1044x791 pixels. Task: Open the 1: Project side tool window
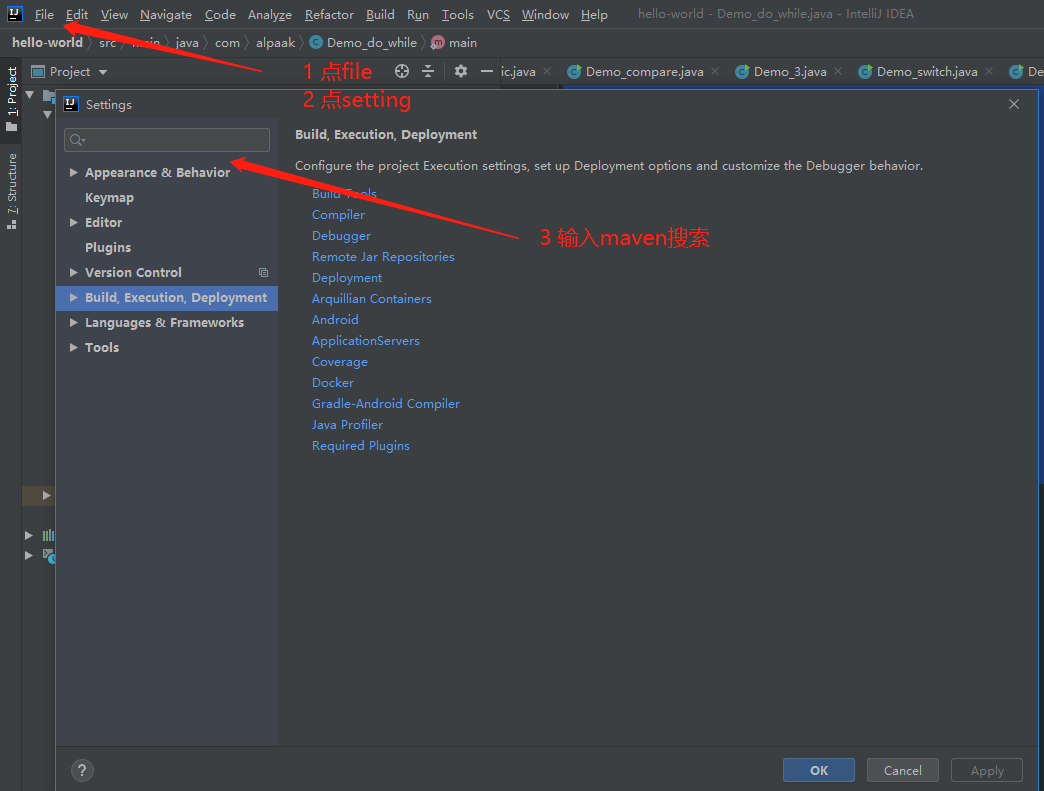(11, 99)
